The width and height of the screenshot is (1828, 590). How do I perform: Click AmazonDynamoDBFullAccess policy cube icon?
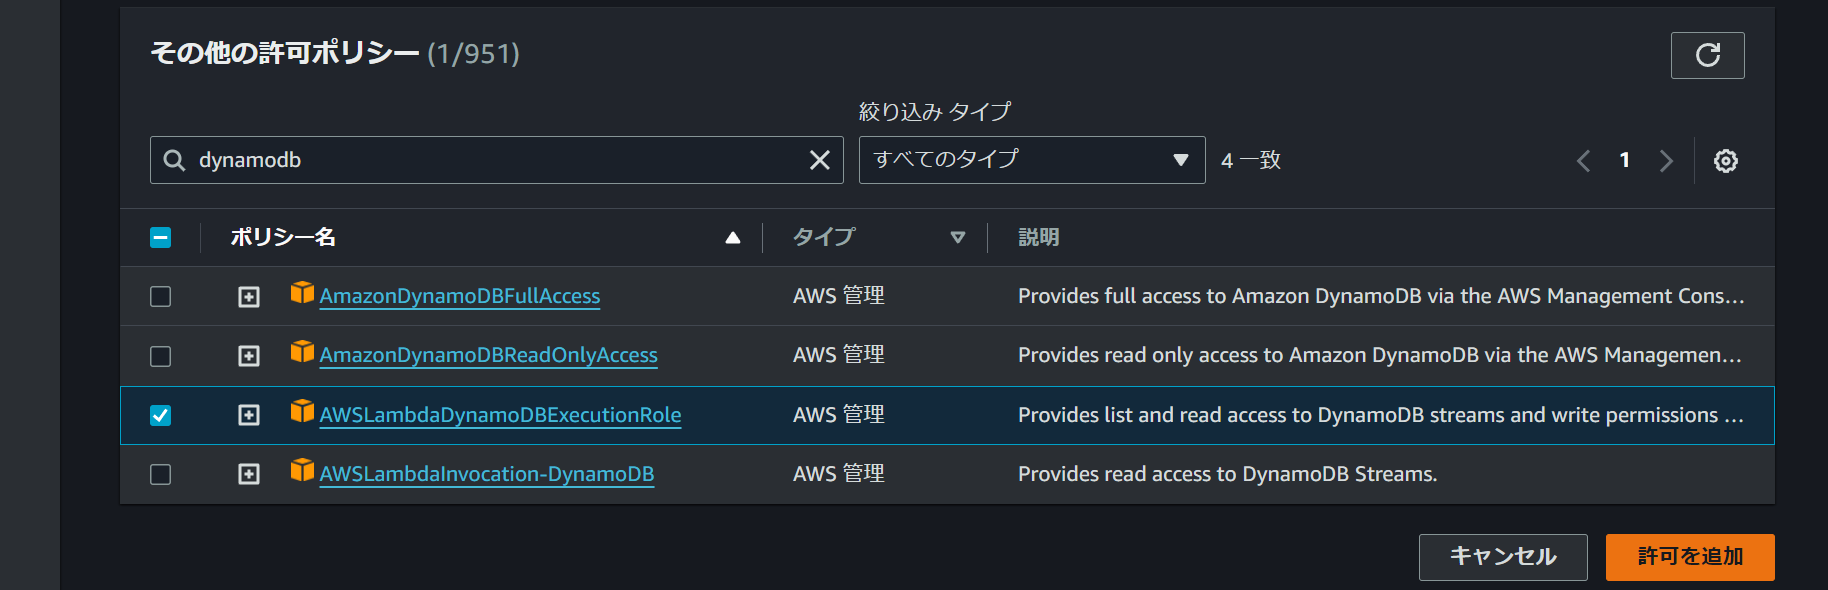tap(302, 292)
